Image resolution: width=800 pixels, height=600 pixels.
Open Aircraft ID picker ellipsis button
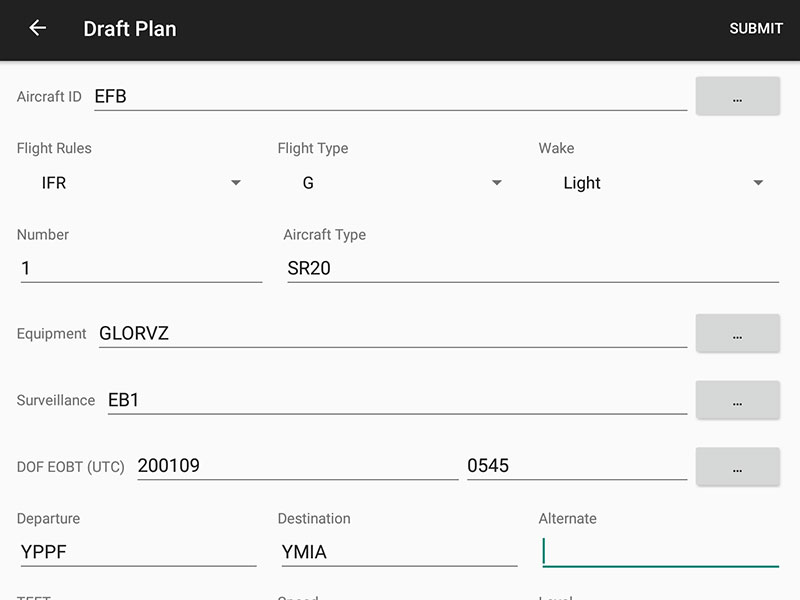(x=737, y=96)
